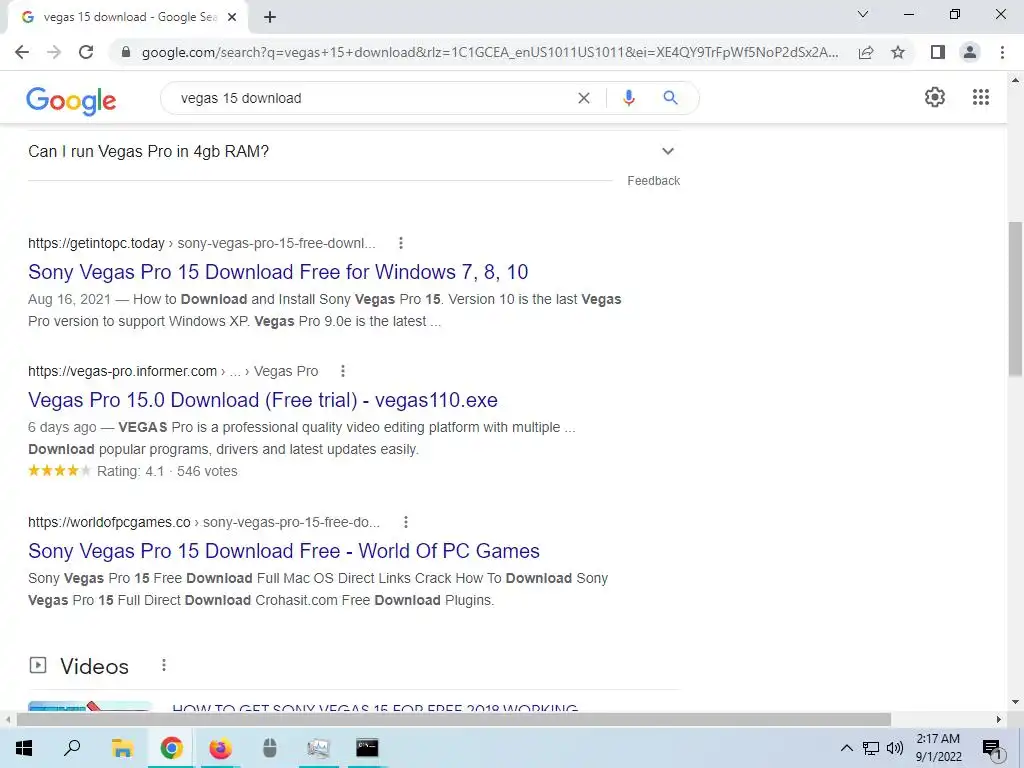Open Windows Start menu

click(x=24, y=748)
